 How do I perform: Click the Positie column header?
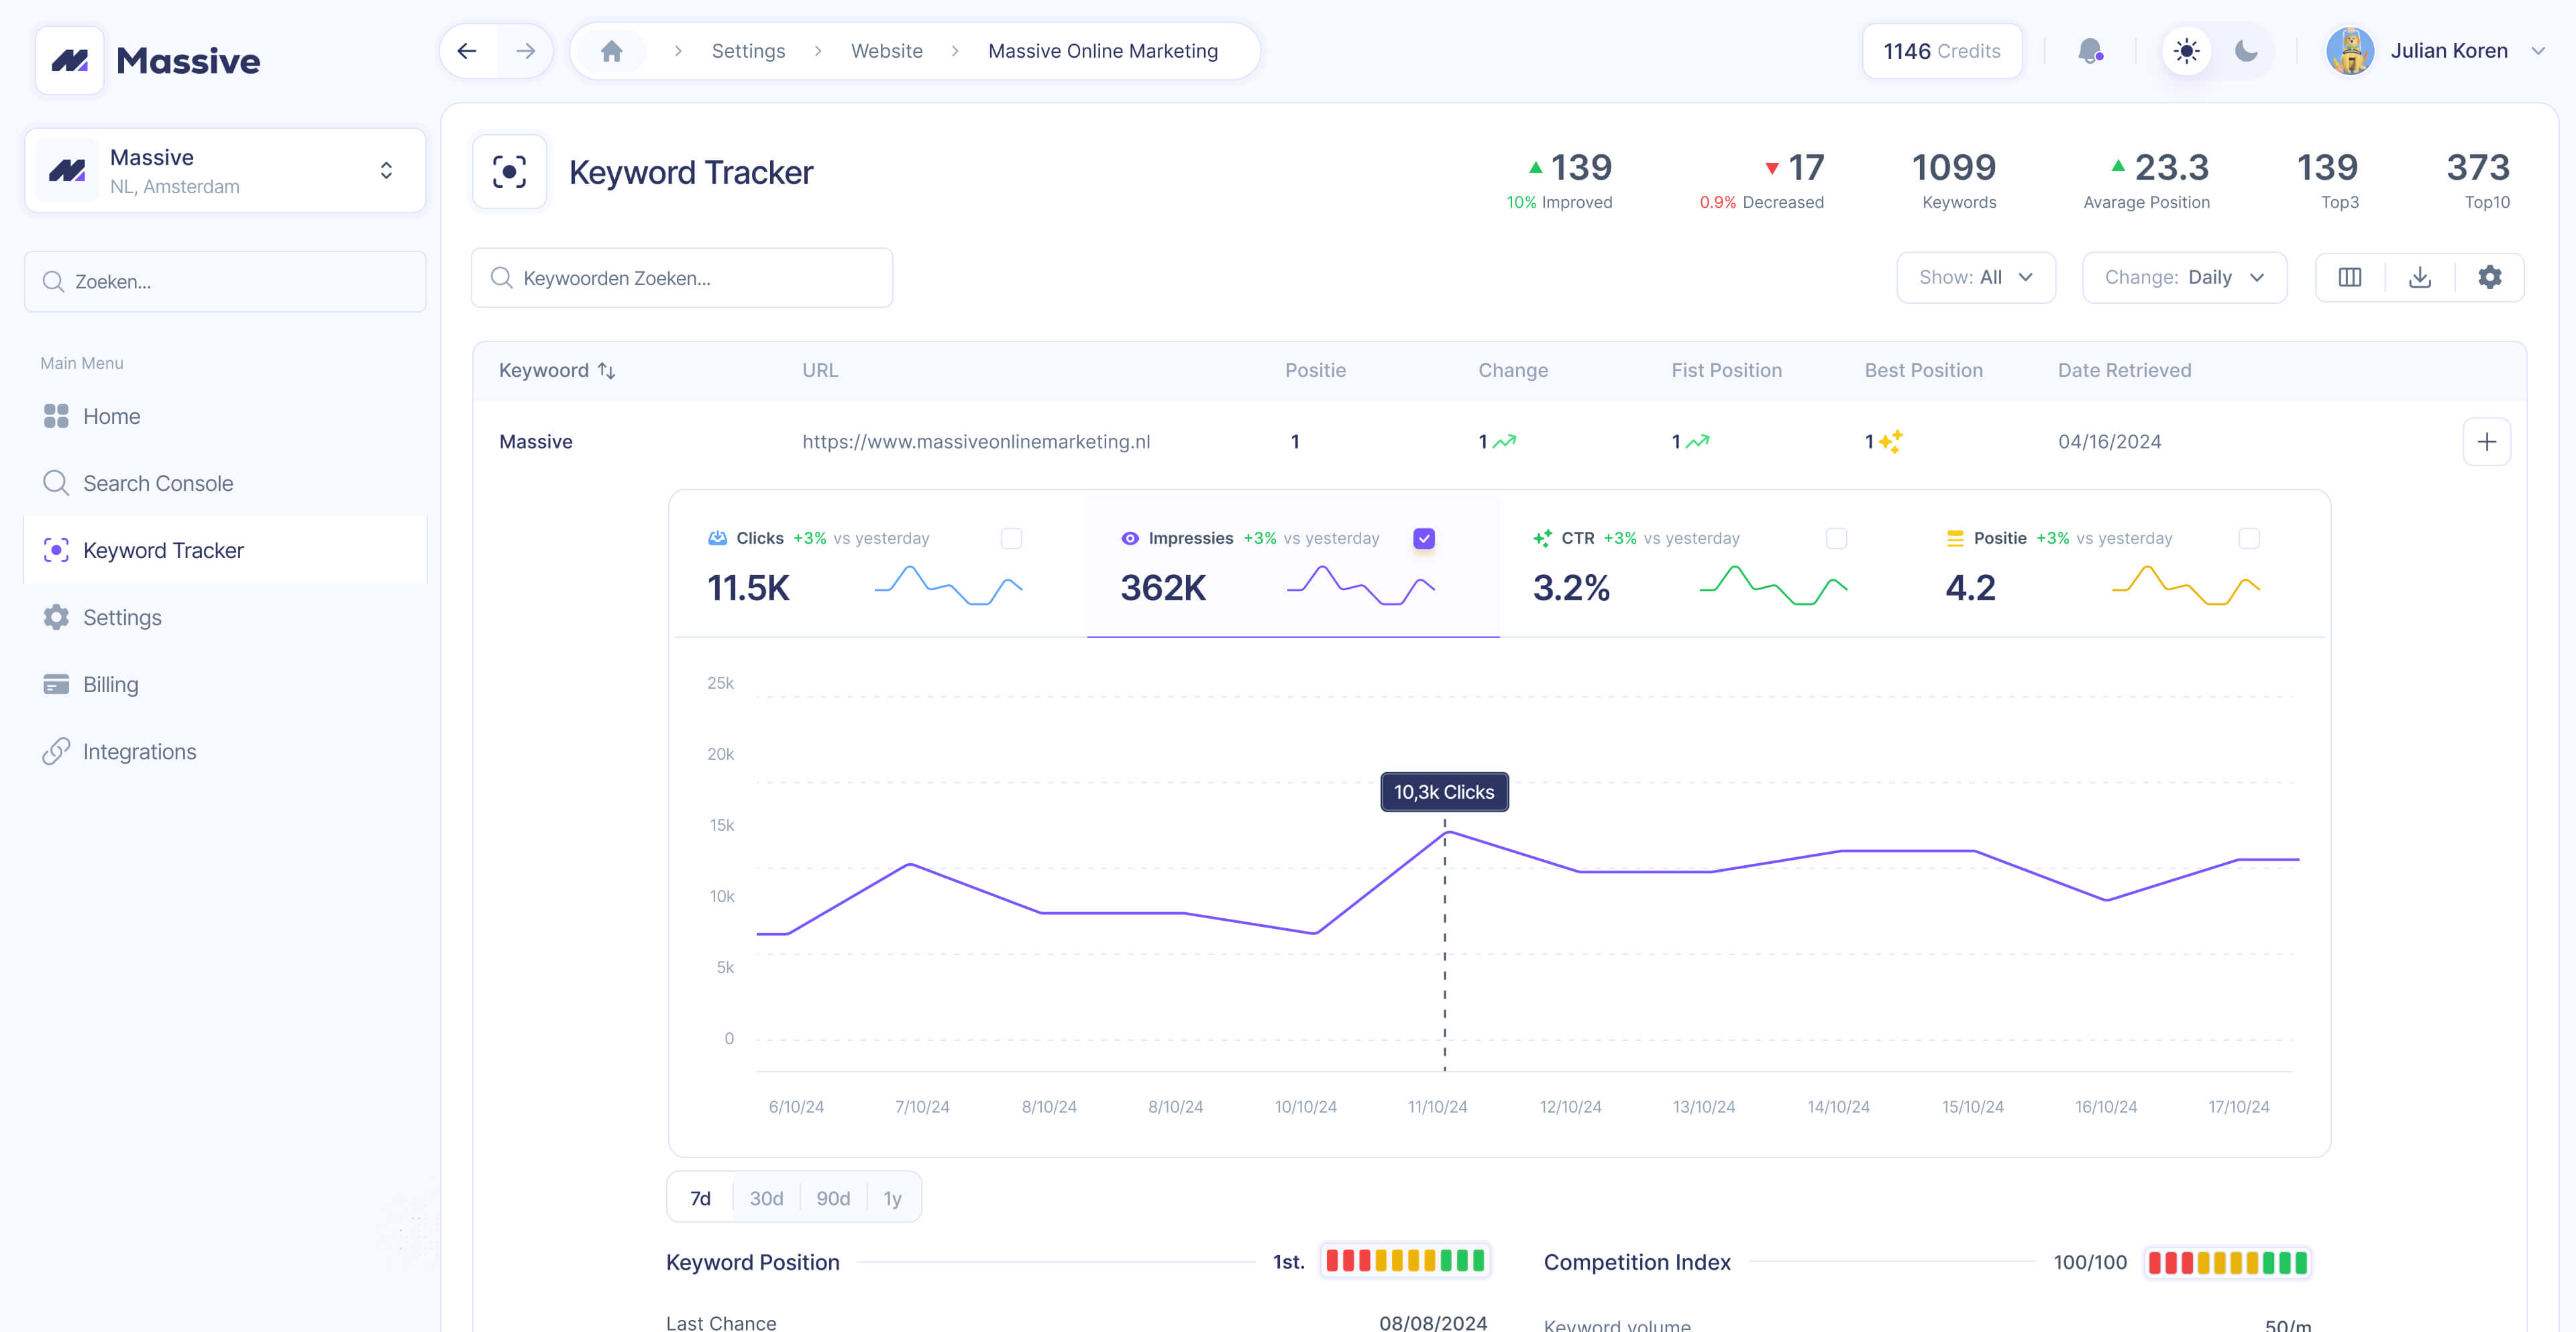[x=1315, y=370]
